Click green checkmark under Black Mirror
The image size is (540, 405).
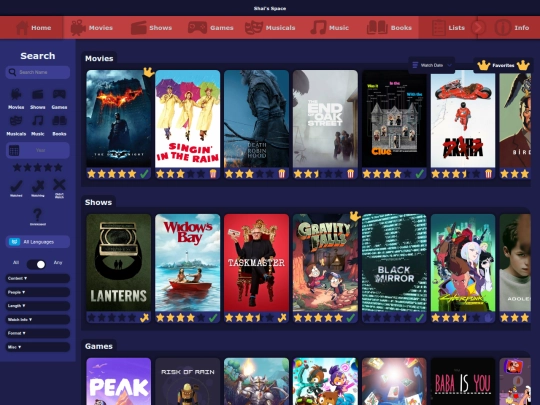[x=420, y=318]
